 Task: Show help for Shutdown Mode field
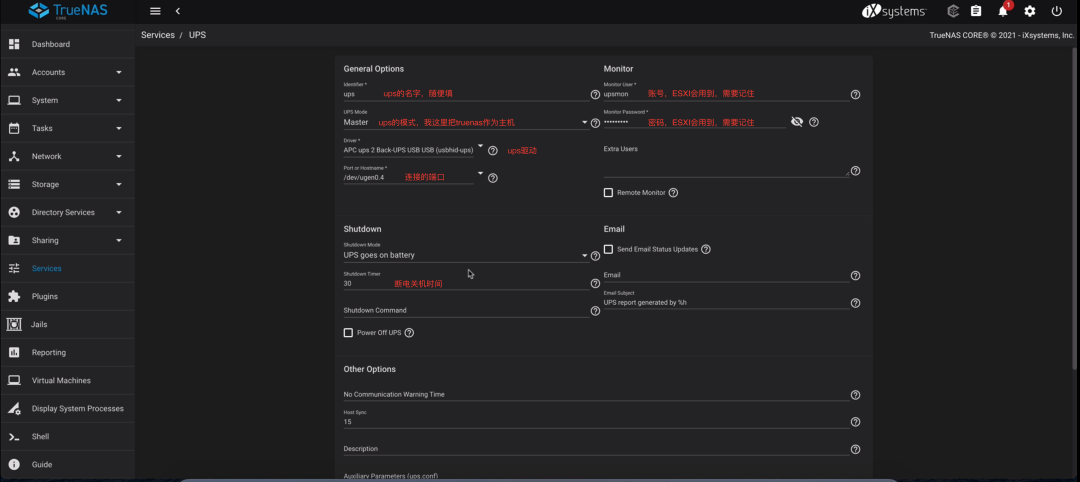595,255
